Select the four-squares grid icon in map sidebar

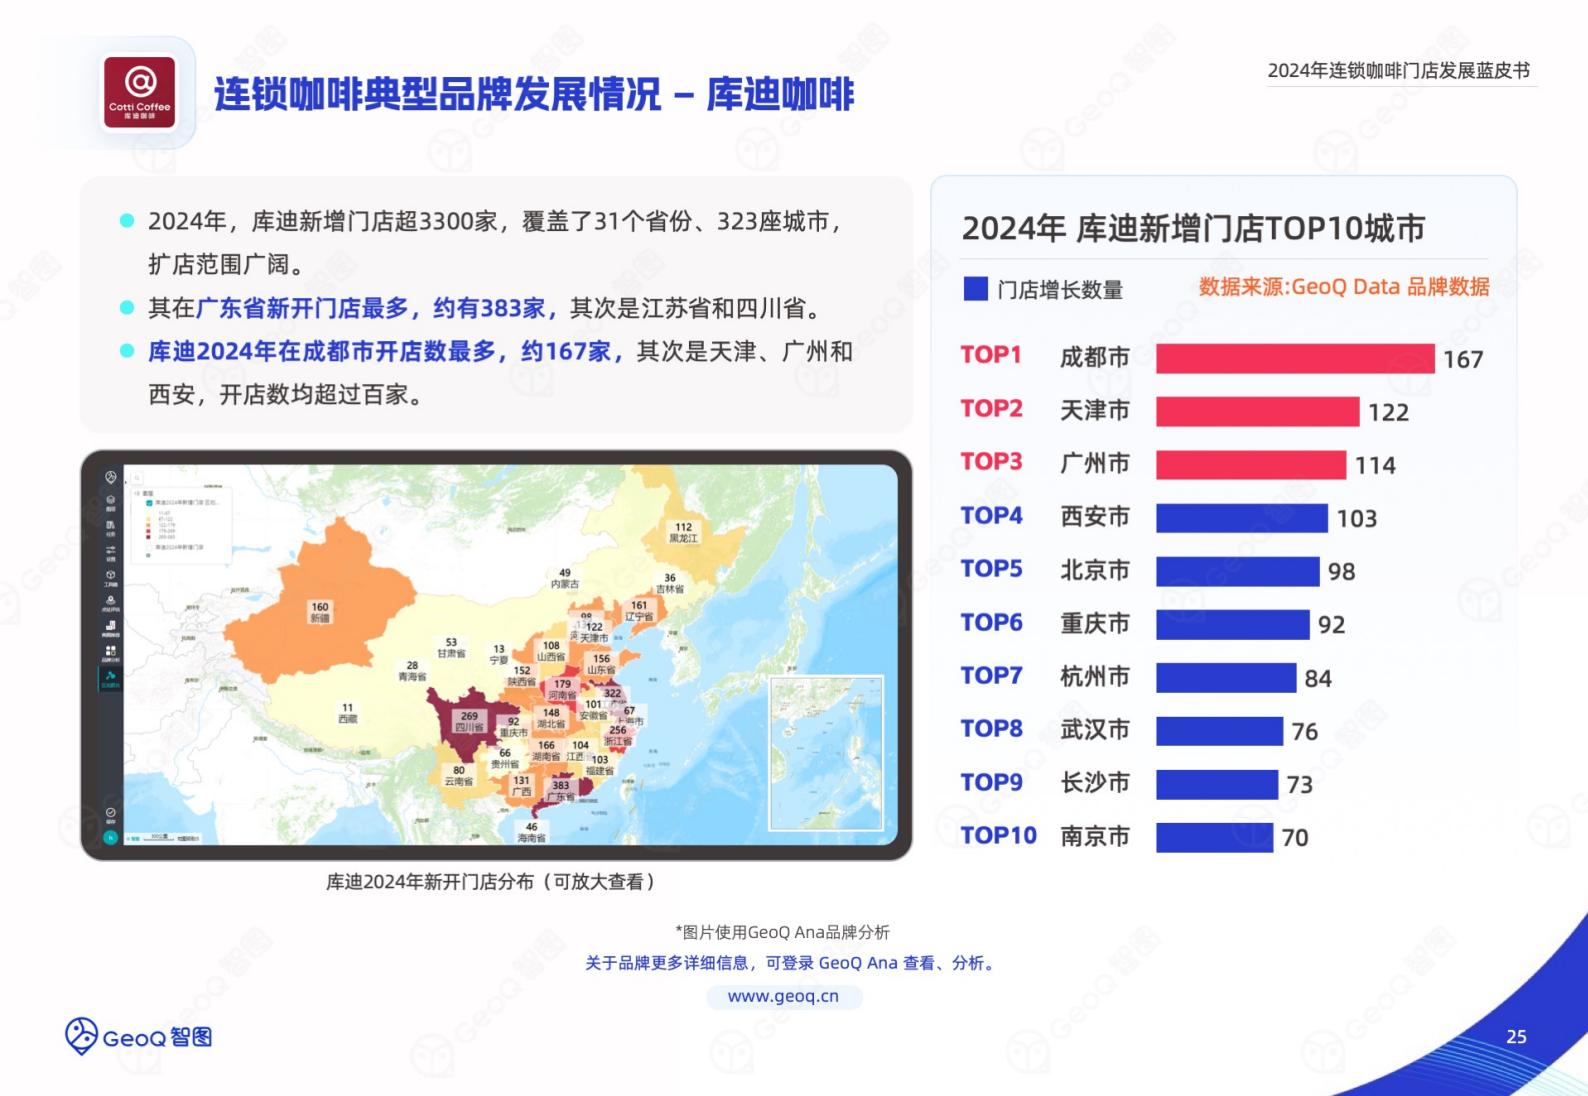tap(110, 650)
